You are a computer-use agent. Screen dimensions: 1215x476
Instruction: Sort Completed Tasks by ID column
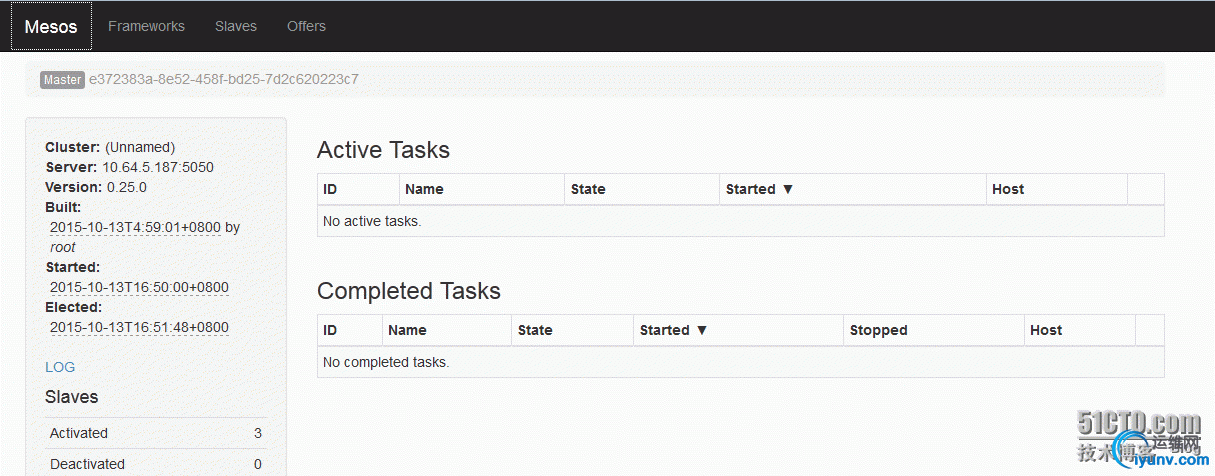tap(350, 330)
